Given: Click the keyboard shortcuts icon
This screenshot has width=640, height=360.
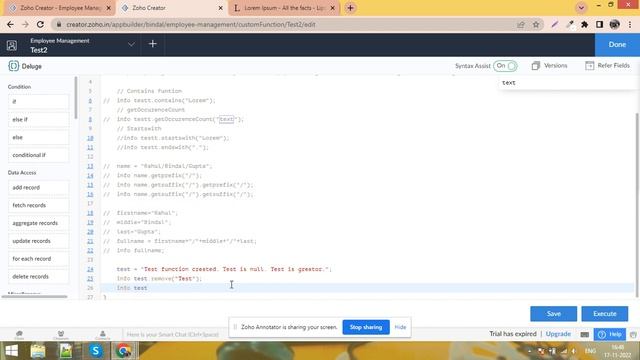Looking at the screenshot, I should [x=584, y=334].
